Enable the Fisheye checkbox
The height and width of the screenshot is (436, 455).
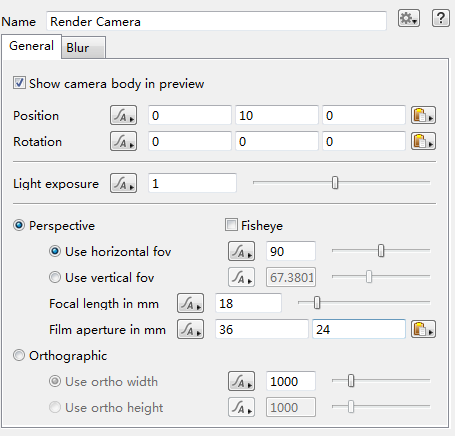click(231, 225)
